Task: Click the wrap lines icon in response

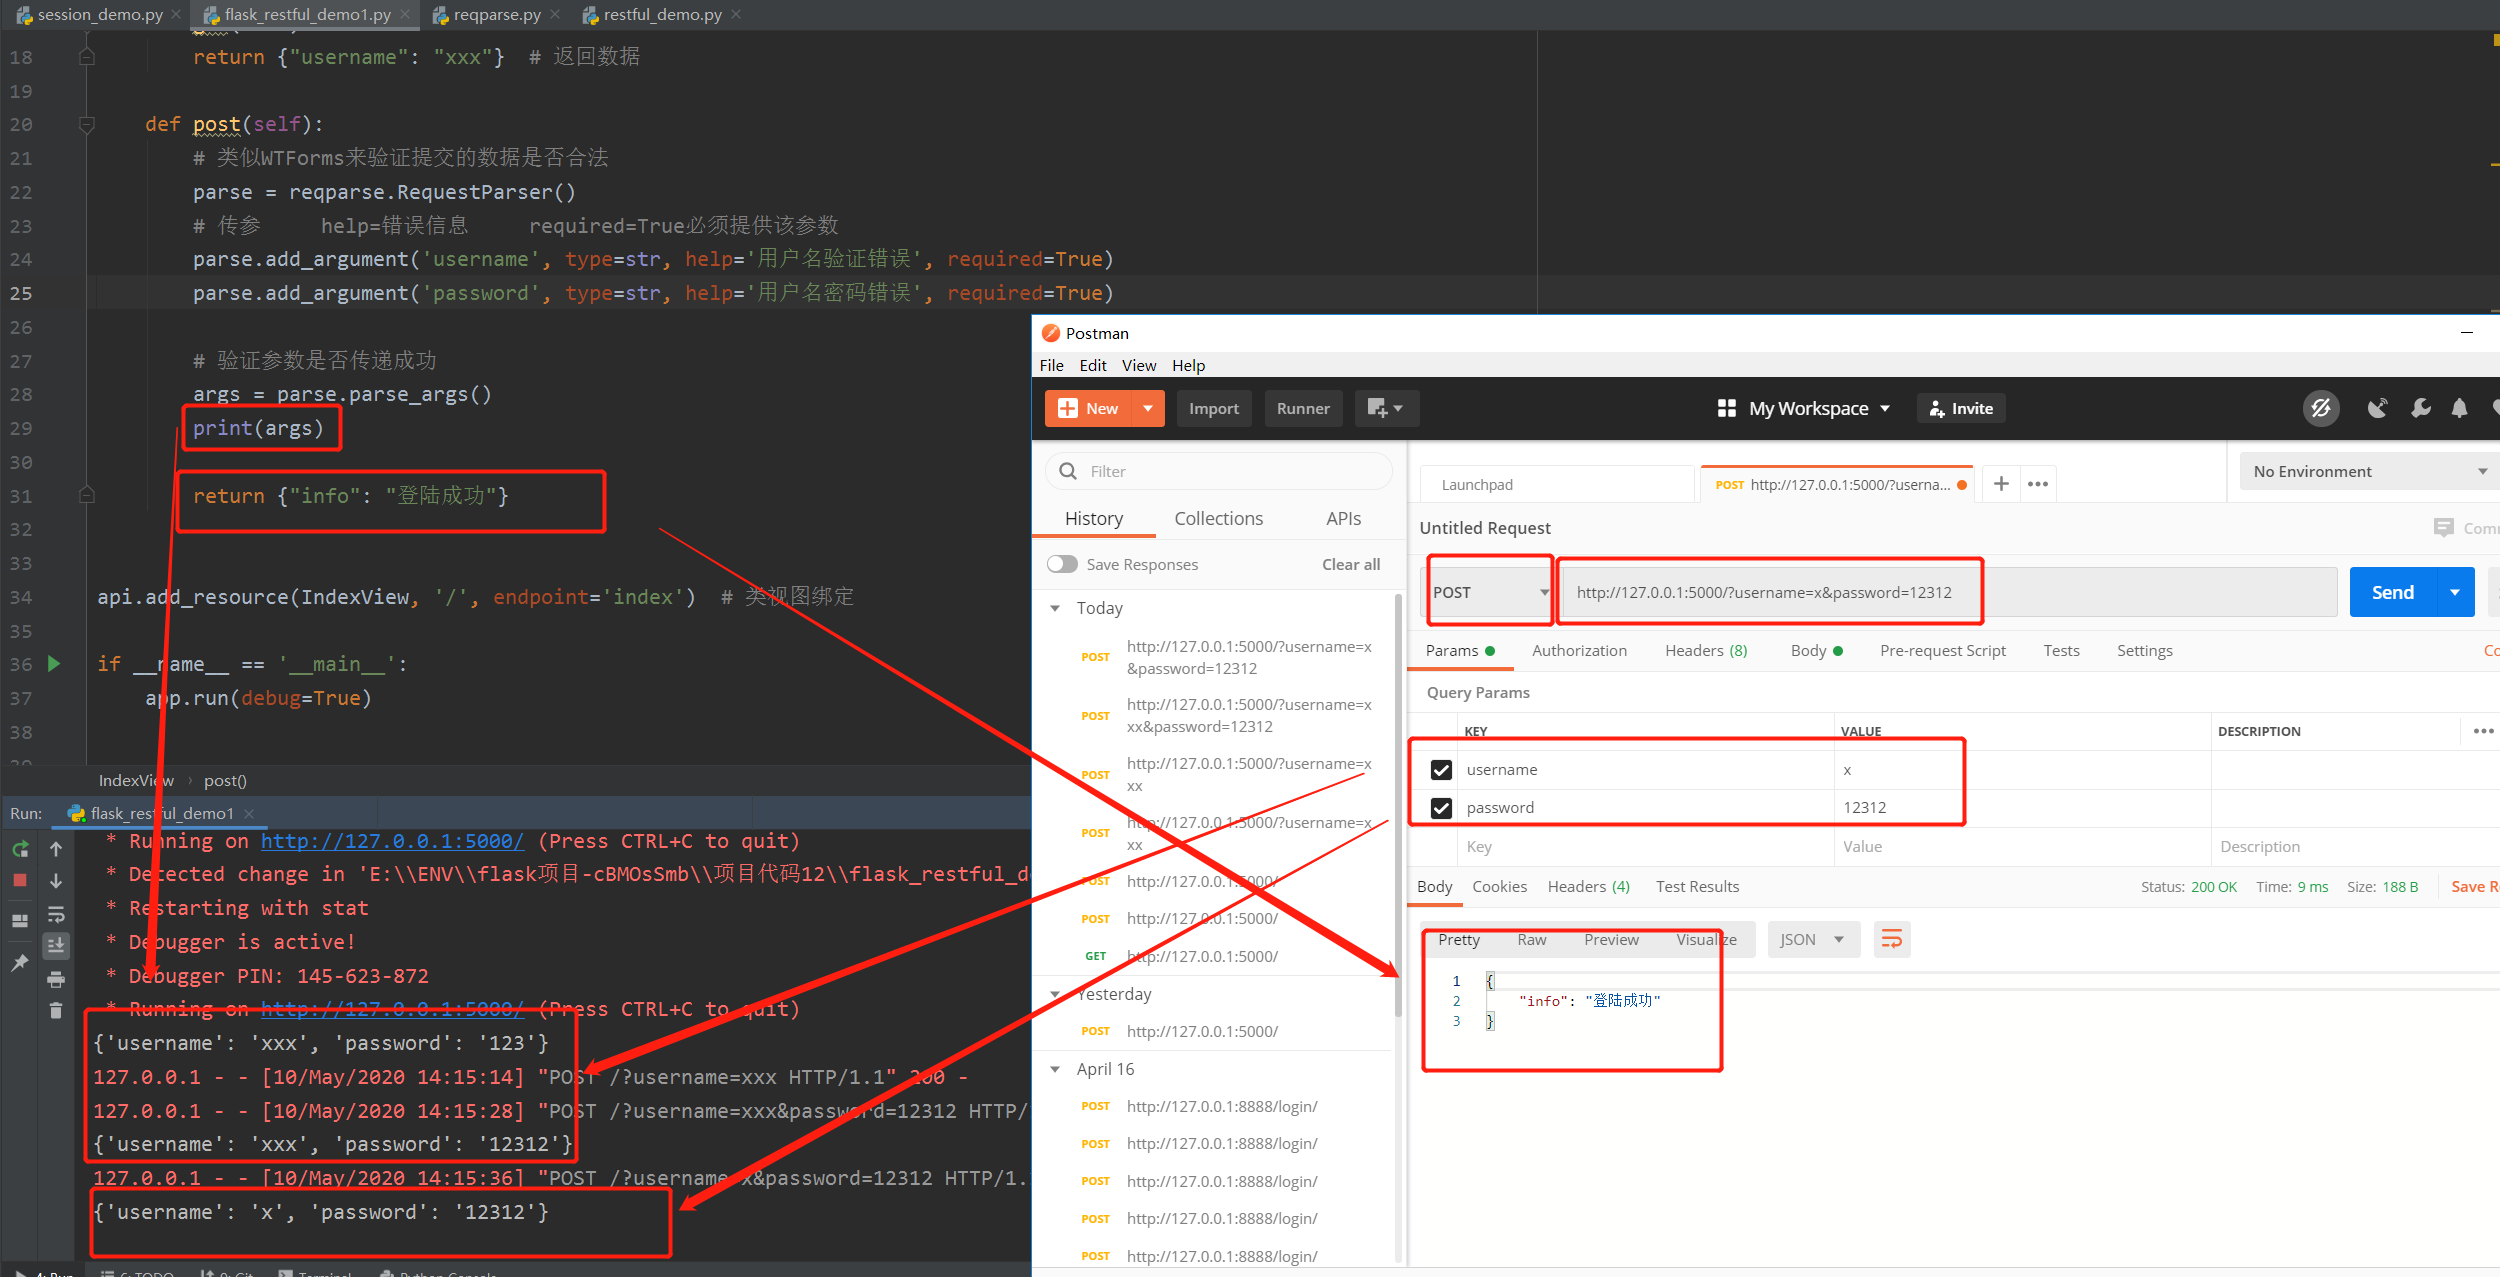Action: point(1891,939)
